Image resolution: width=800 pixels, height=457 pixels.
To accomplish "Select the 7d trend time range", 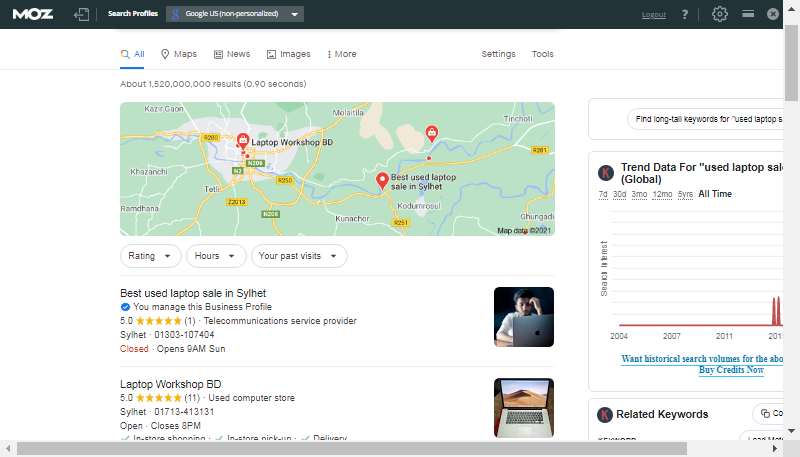I will click(x=603, y=194).
